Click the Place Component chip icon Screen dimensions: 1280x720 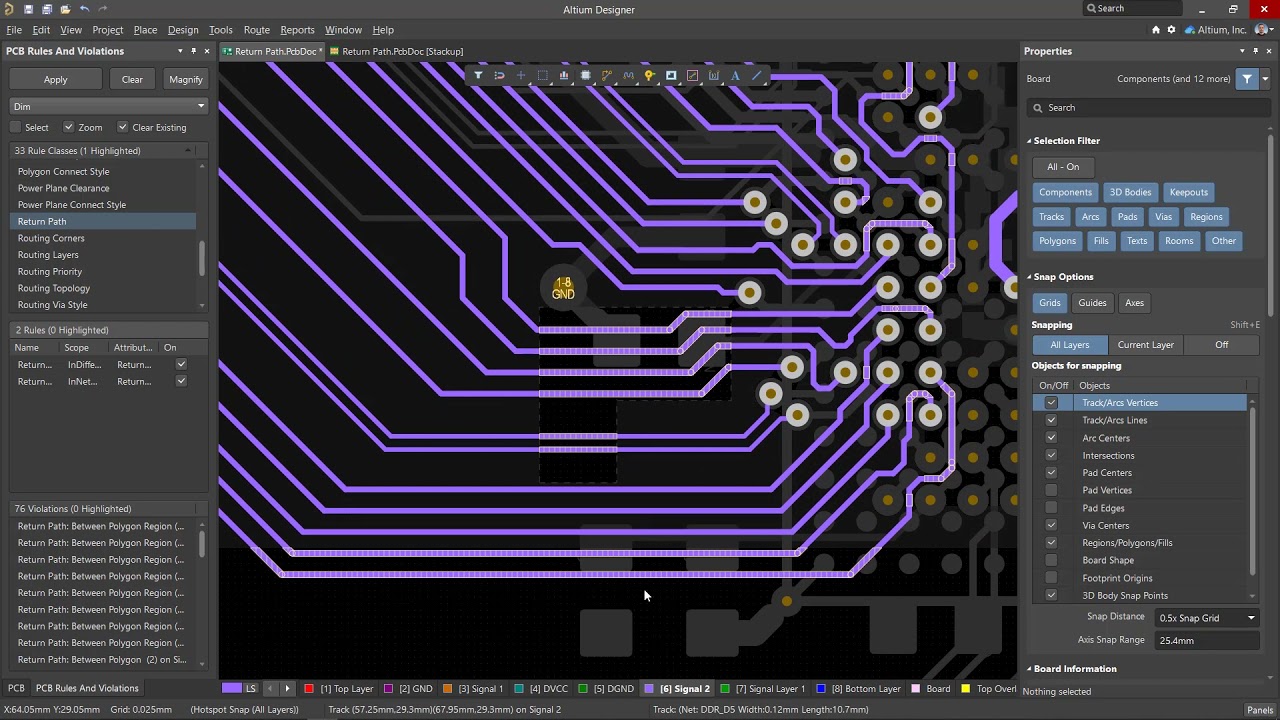tap(585, 75)
